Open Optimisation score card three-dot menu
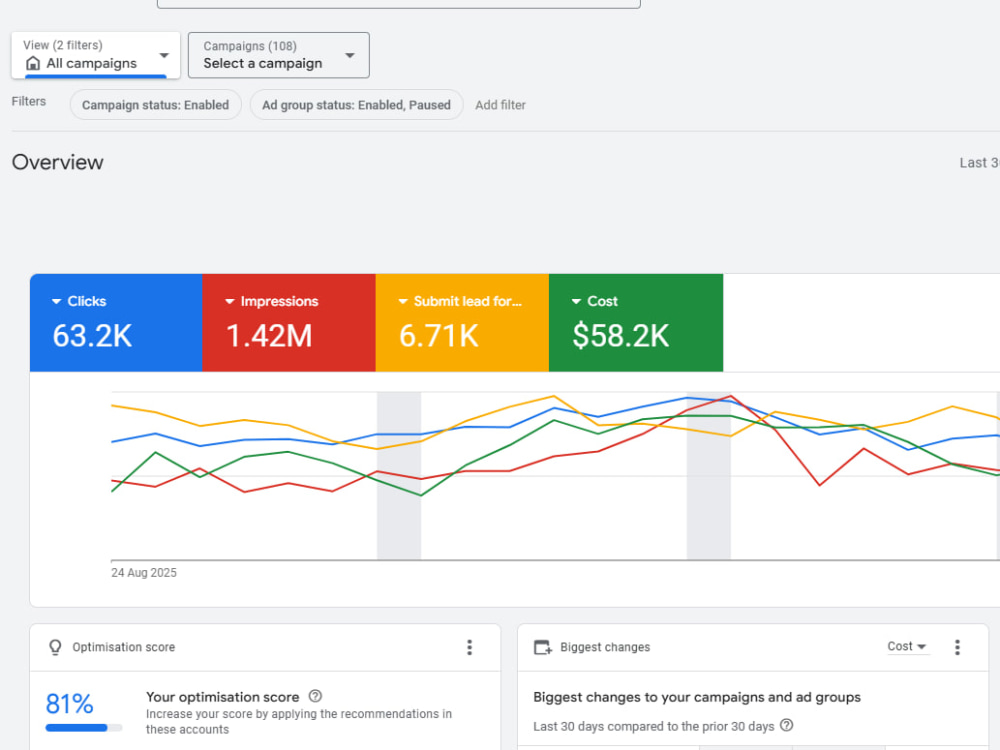The image size is (1000, 750). coord(469,647)
